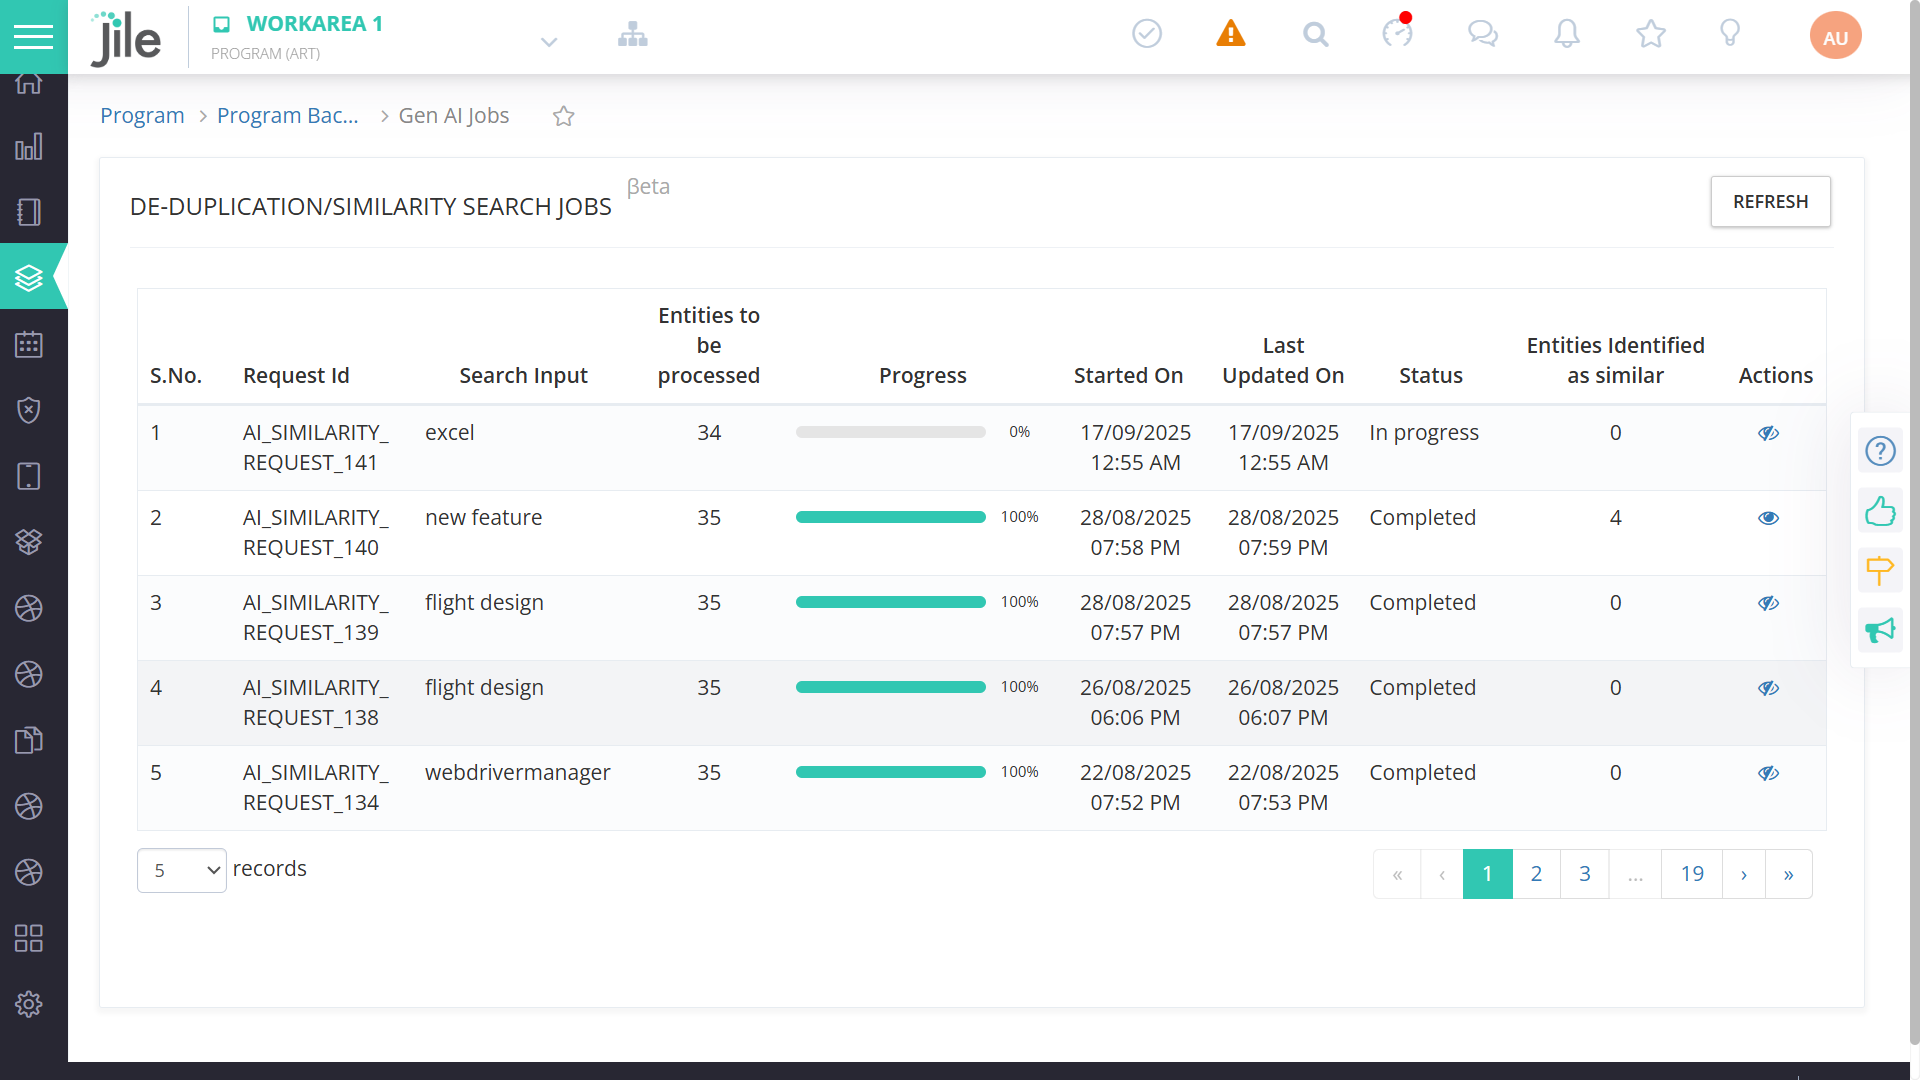This screenshot has width=1920, height=1080.
Task: Click the REFRESH button
Action: 1770,202
